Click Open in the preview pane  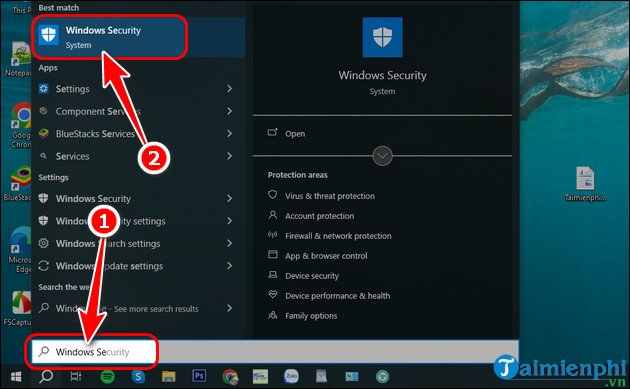295,134
